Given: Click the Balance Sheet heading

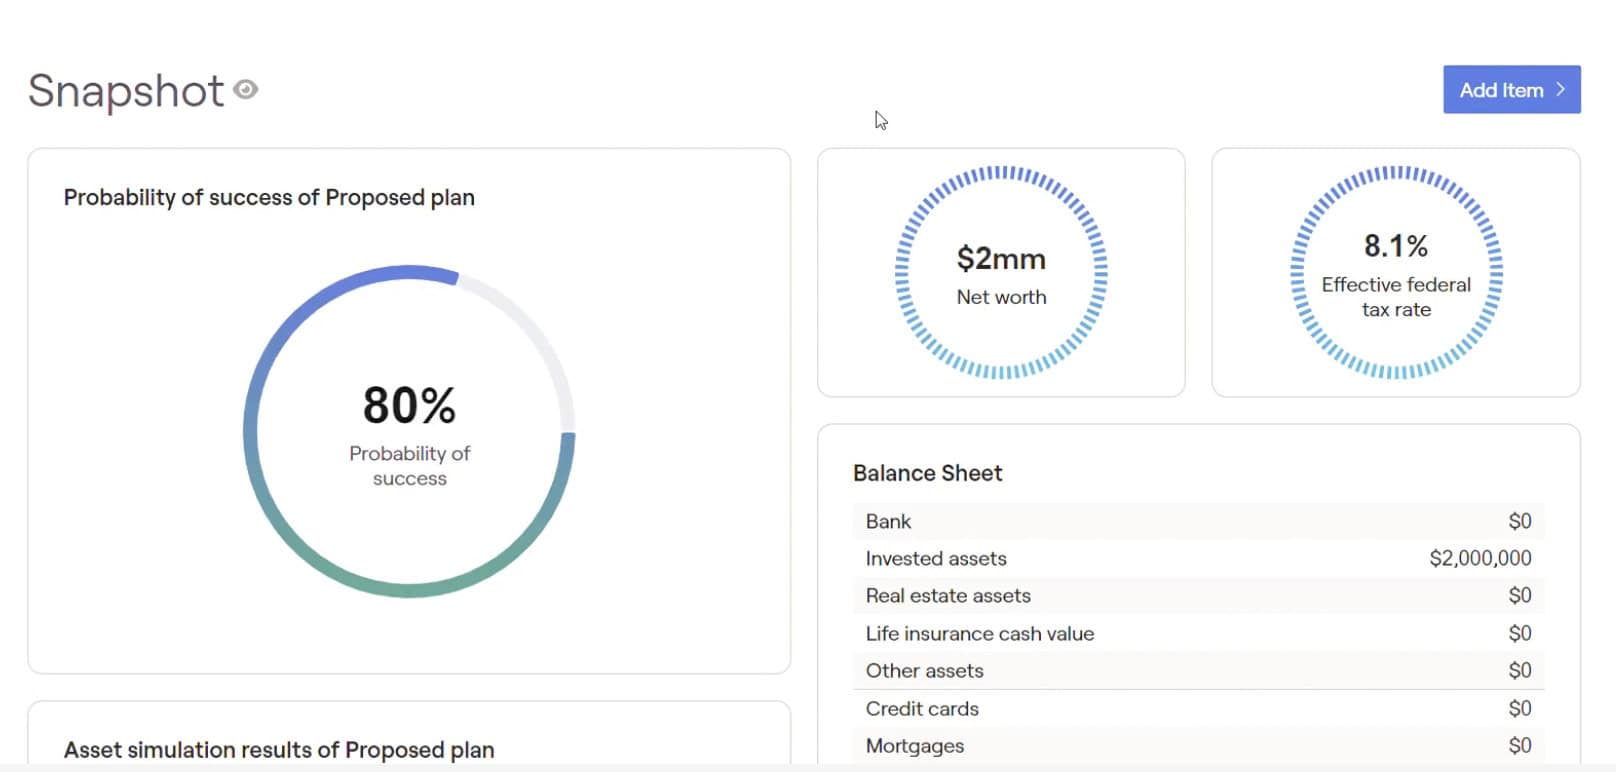Looking at the screenshot, I should pos(927,473).
